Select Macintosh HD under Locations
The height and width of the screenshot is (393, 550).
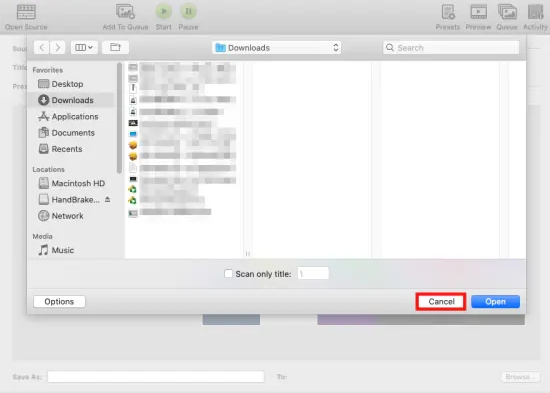pos(72,183)
